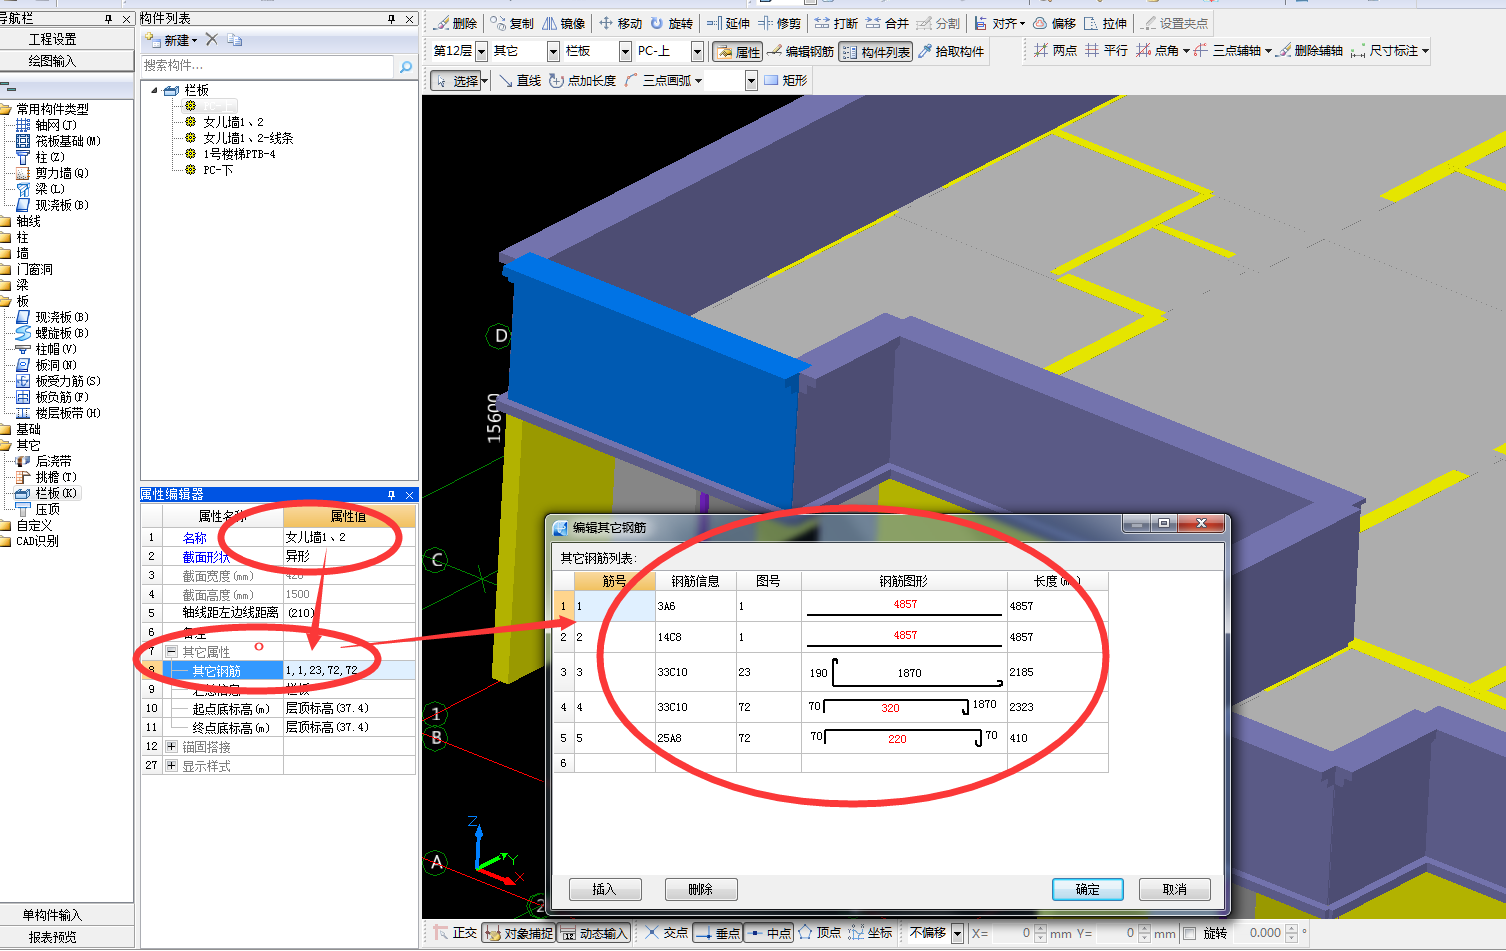
Task: Click 插入 to insert rebar row
Action: point(604,889)
